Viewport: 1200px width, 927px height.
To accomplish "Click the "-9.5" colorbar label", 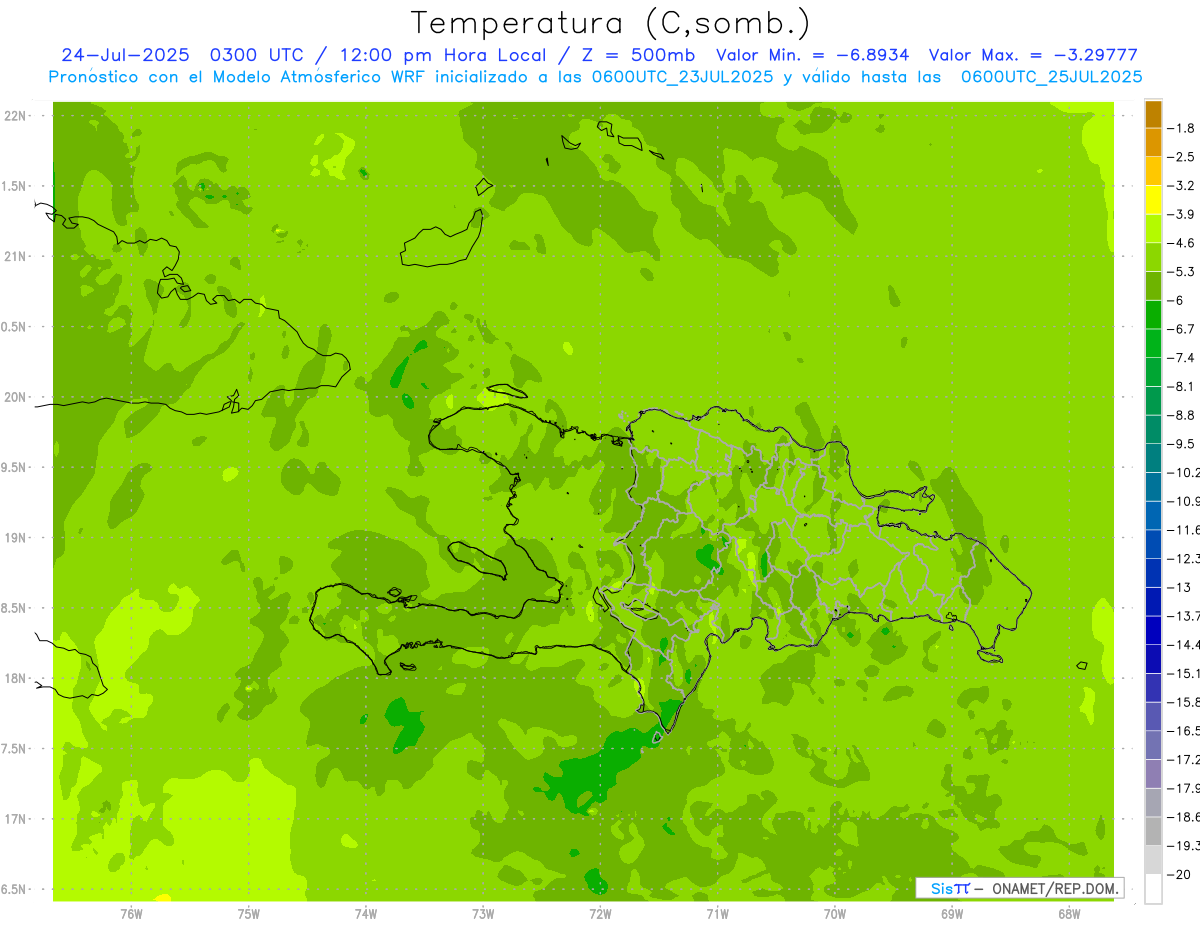I will pyautogui.click(x=1181, y=444).
